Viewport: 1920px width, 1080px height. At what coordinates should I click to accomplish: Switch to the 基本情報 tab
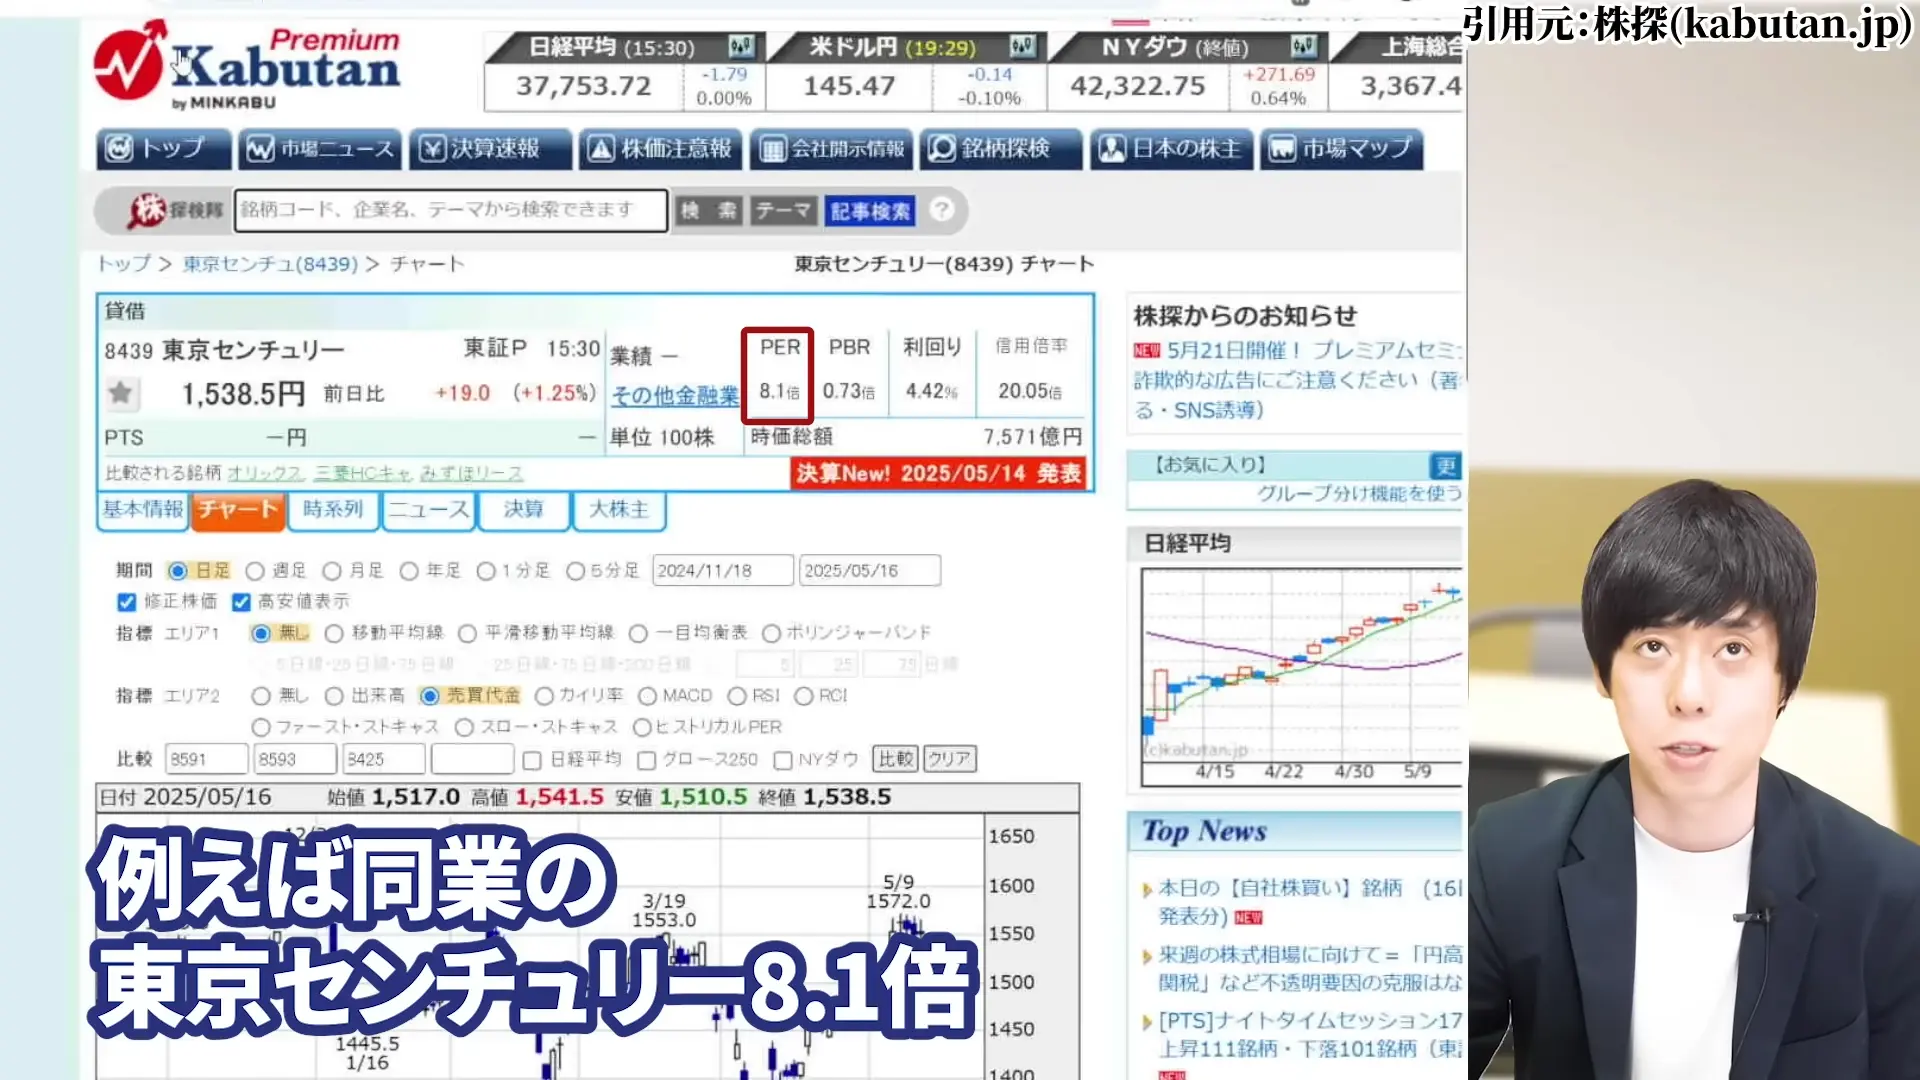[x=143, y=510]
